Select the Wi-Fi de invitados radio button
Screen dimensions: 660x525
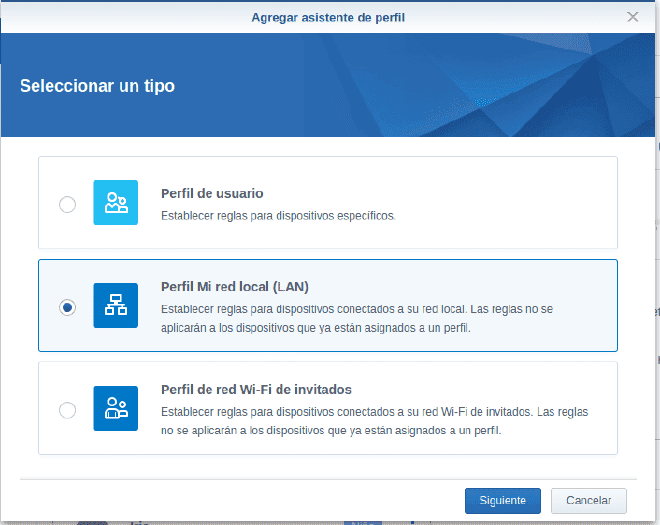tap(67, 410)
